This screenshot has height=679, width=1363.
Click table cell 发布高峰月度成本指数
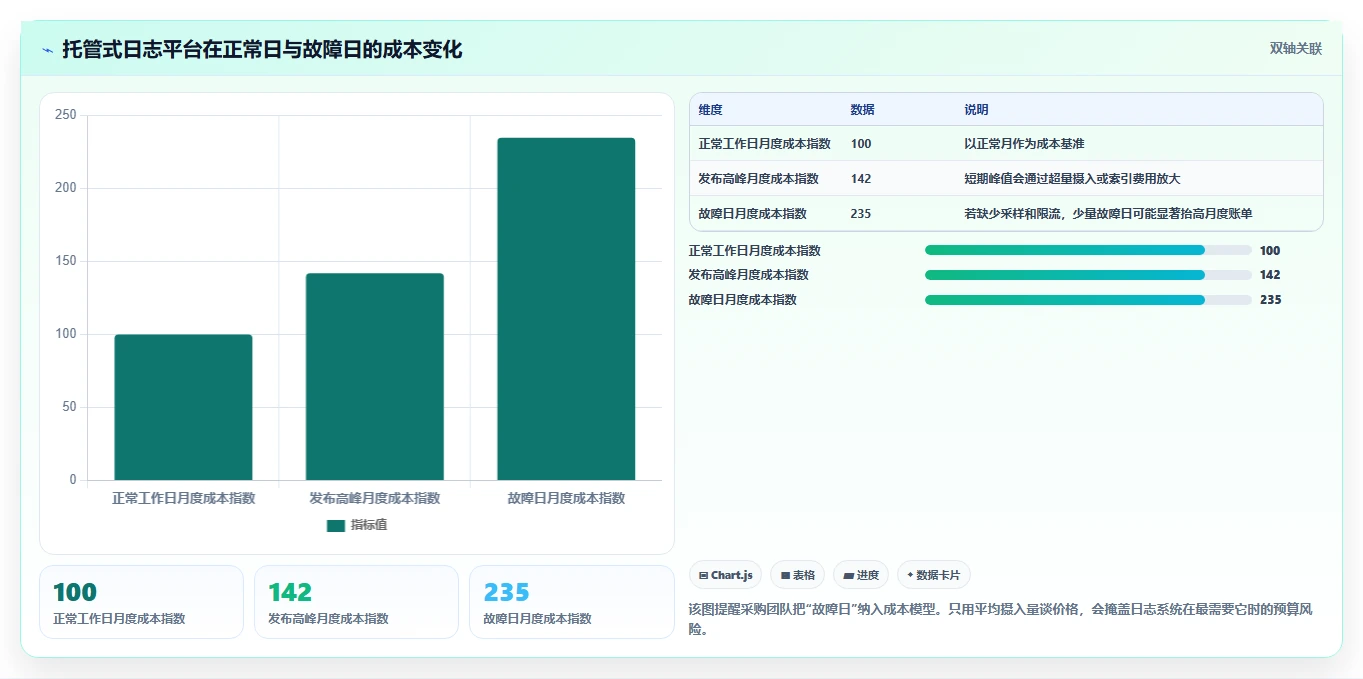point(758,179)
